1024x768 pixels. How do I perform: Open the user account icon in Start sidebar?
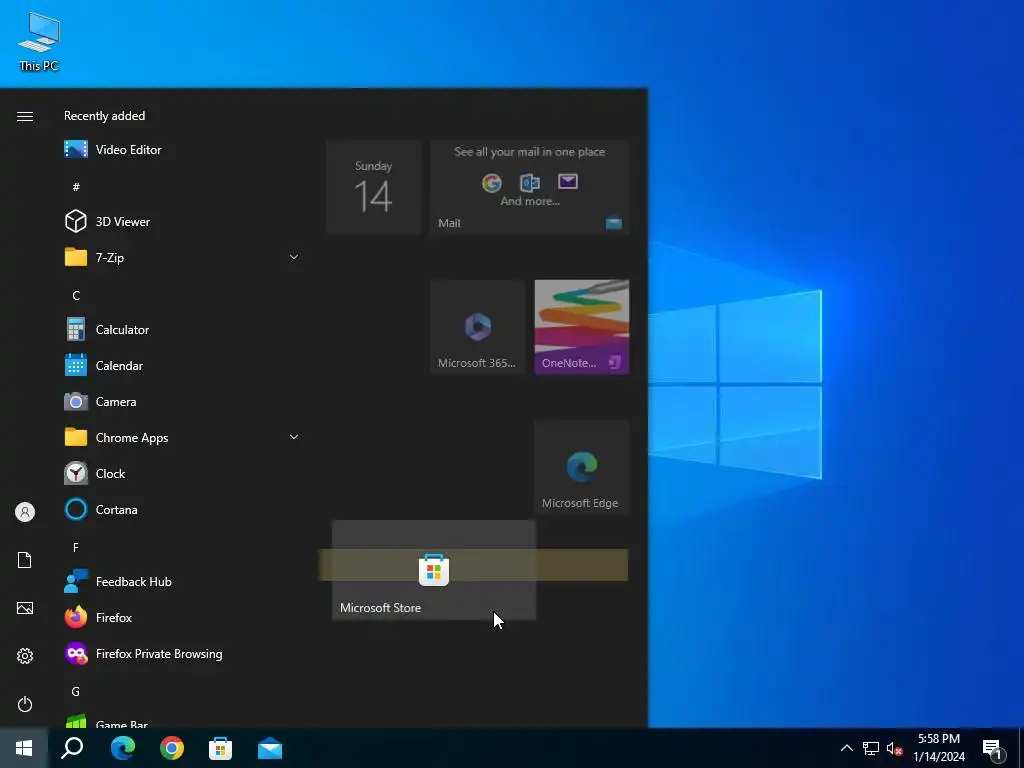25,512
